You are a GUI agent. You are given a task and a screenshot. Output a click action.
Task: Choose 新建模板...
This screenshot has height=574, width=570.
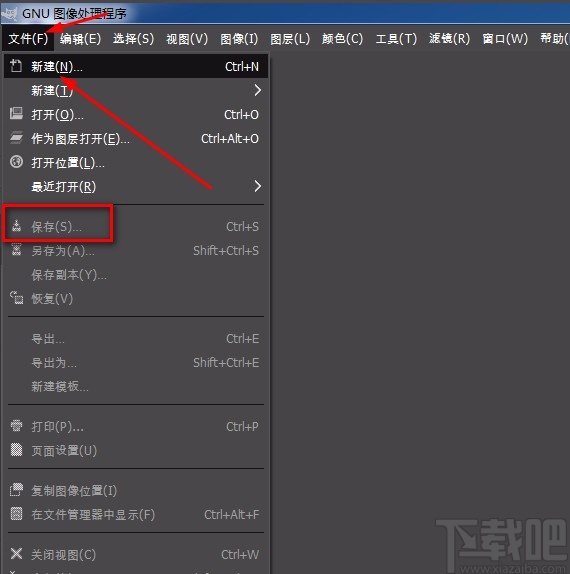[x=136, y=387]
